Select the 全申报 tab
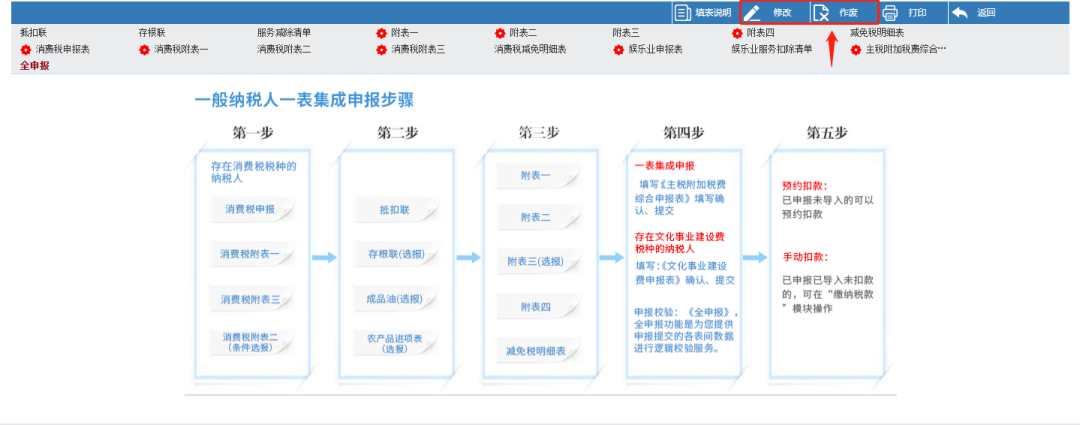The image size is (1080, 425). tap(34, 66)
